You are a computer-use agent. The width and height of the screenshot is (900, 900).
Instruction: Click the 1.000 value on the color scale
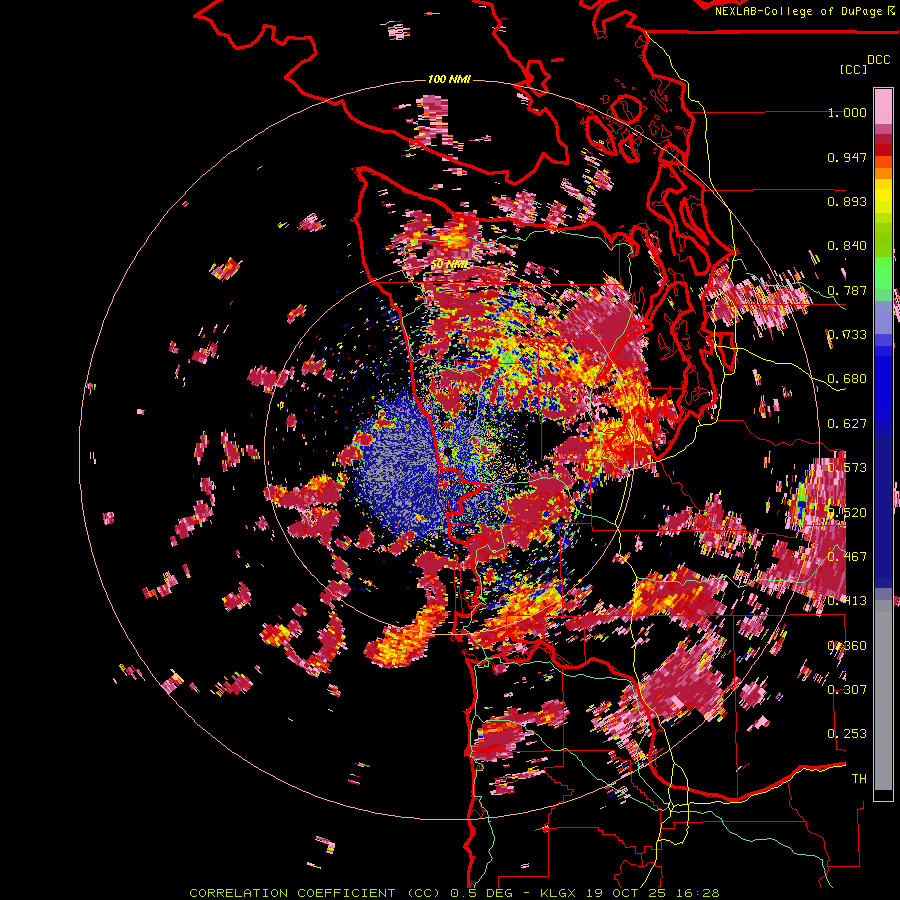point(847,112)
